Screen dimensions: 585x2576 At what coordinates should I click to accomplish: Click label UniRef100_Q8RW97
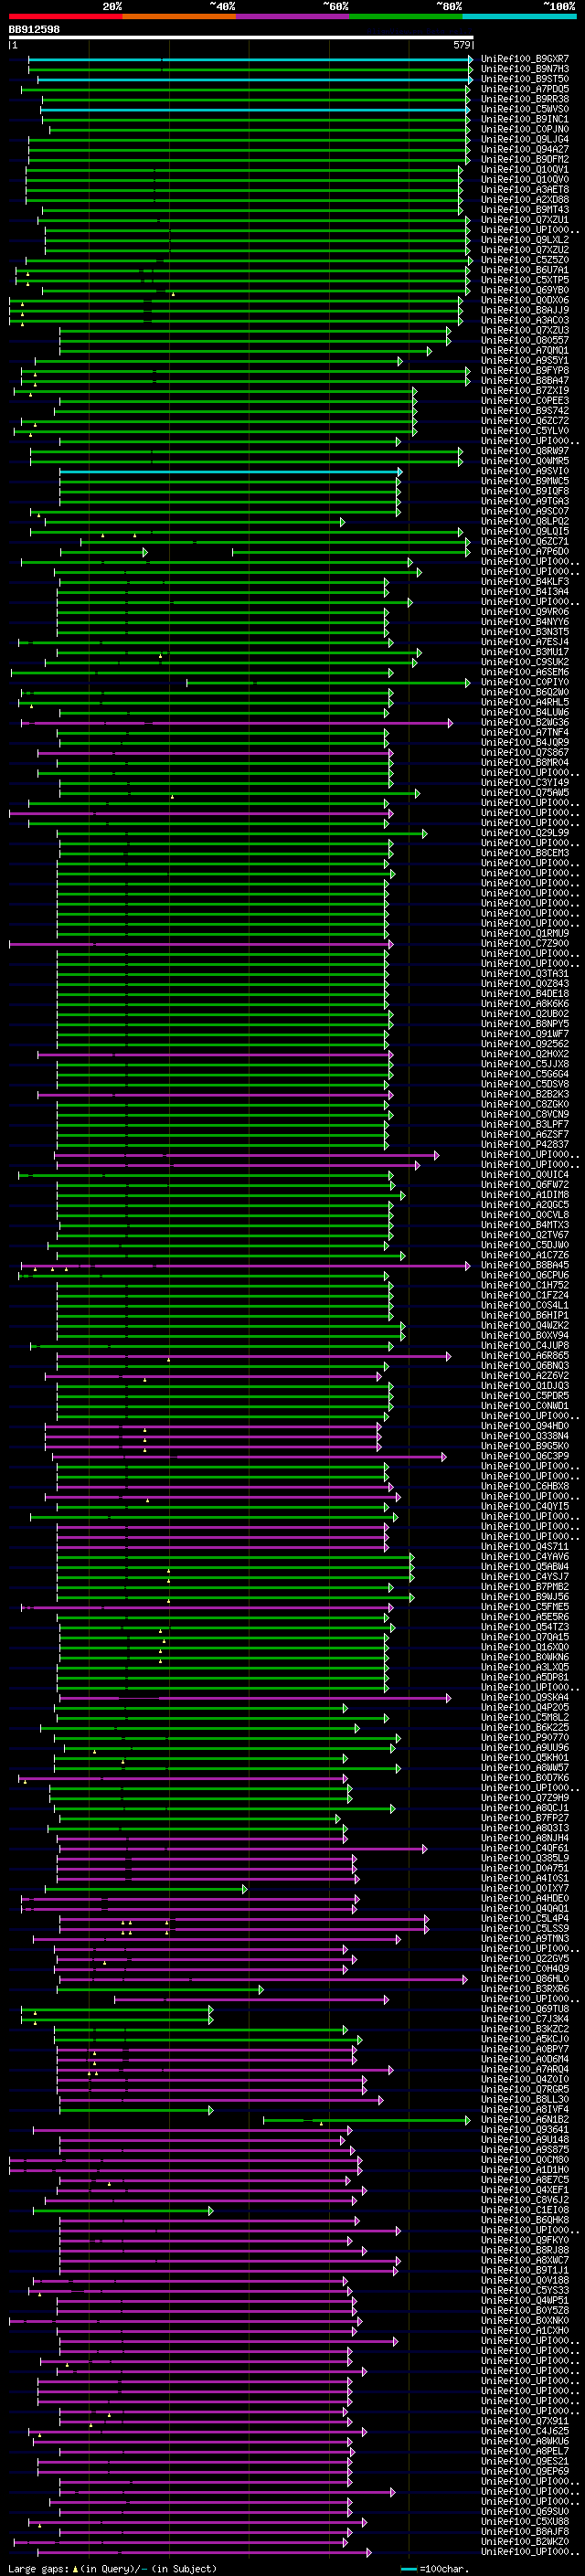525,451
